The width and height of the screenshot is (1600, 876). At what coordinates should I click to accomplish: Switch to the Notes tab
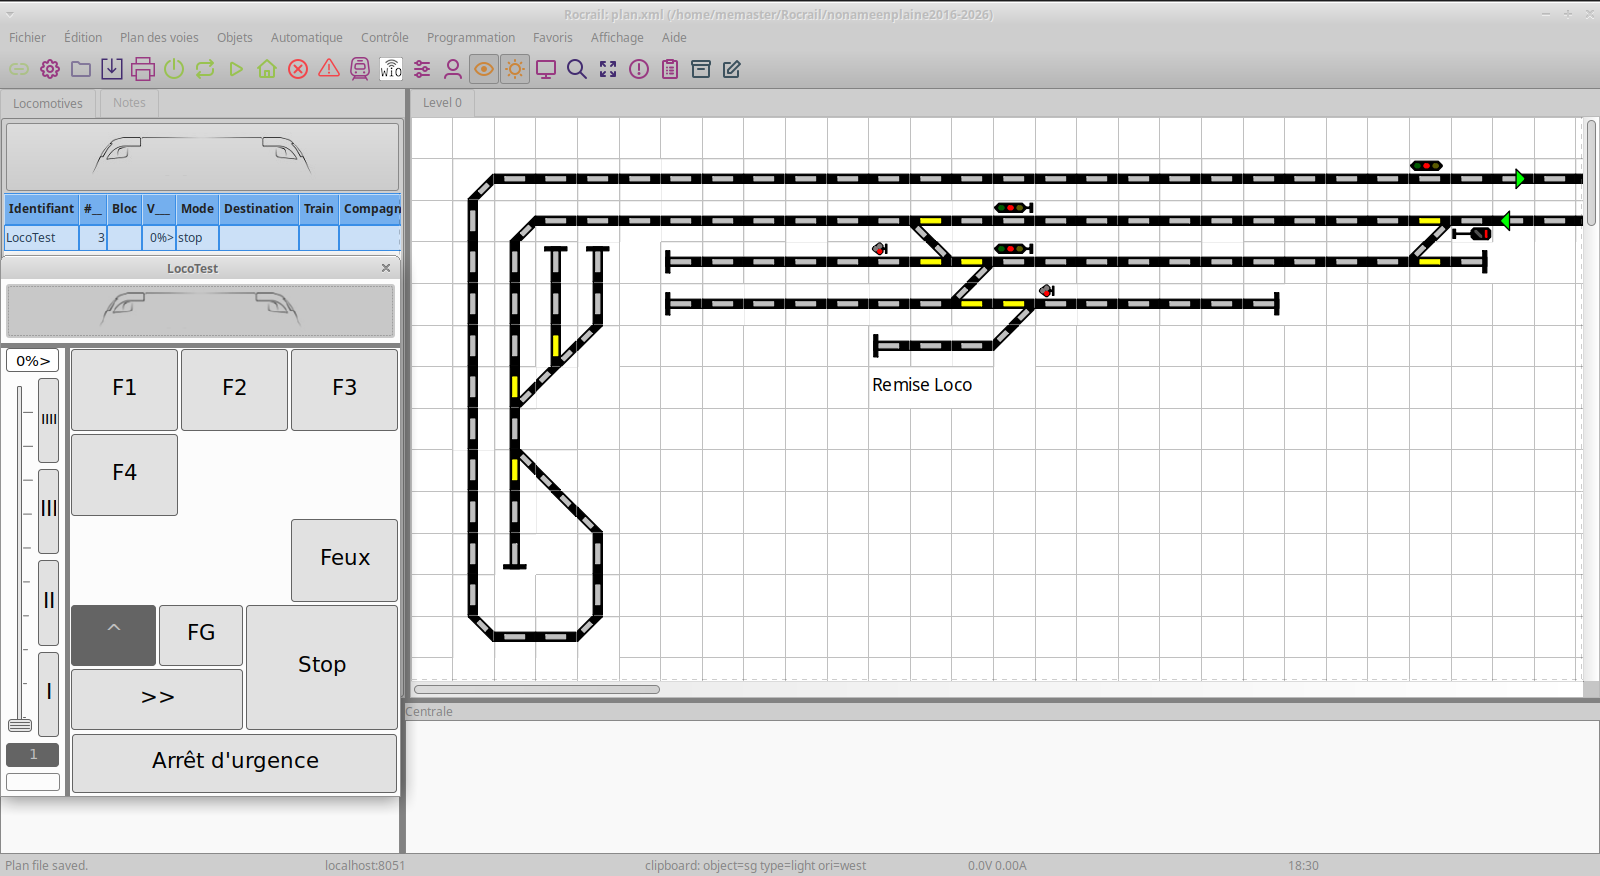pyautogui.click(x=129, y=103)
